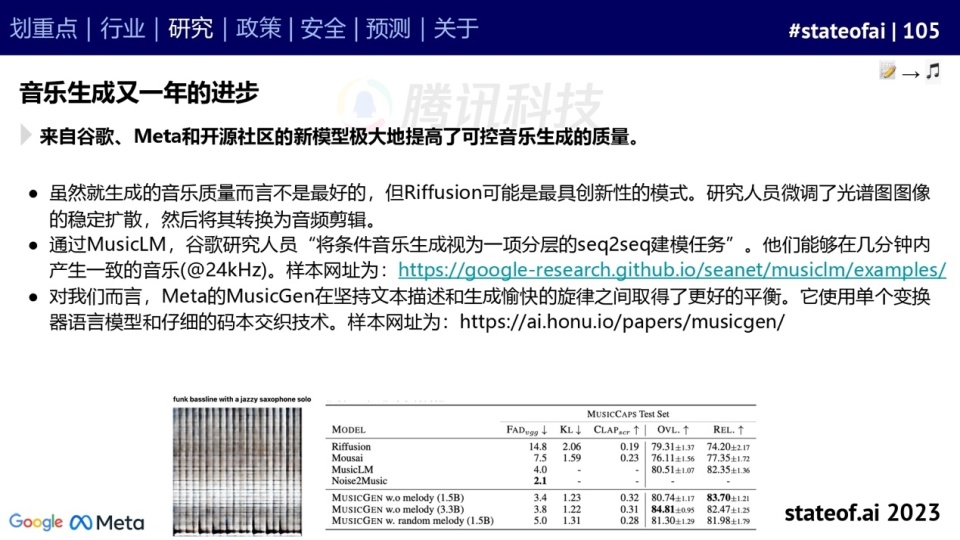The image size is (960, 540).
Task: Click the Noise2Music table row name
Action: click(x=359, y=481)
